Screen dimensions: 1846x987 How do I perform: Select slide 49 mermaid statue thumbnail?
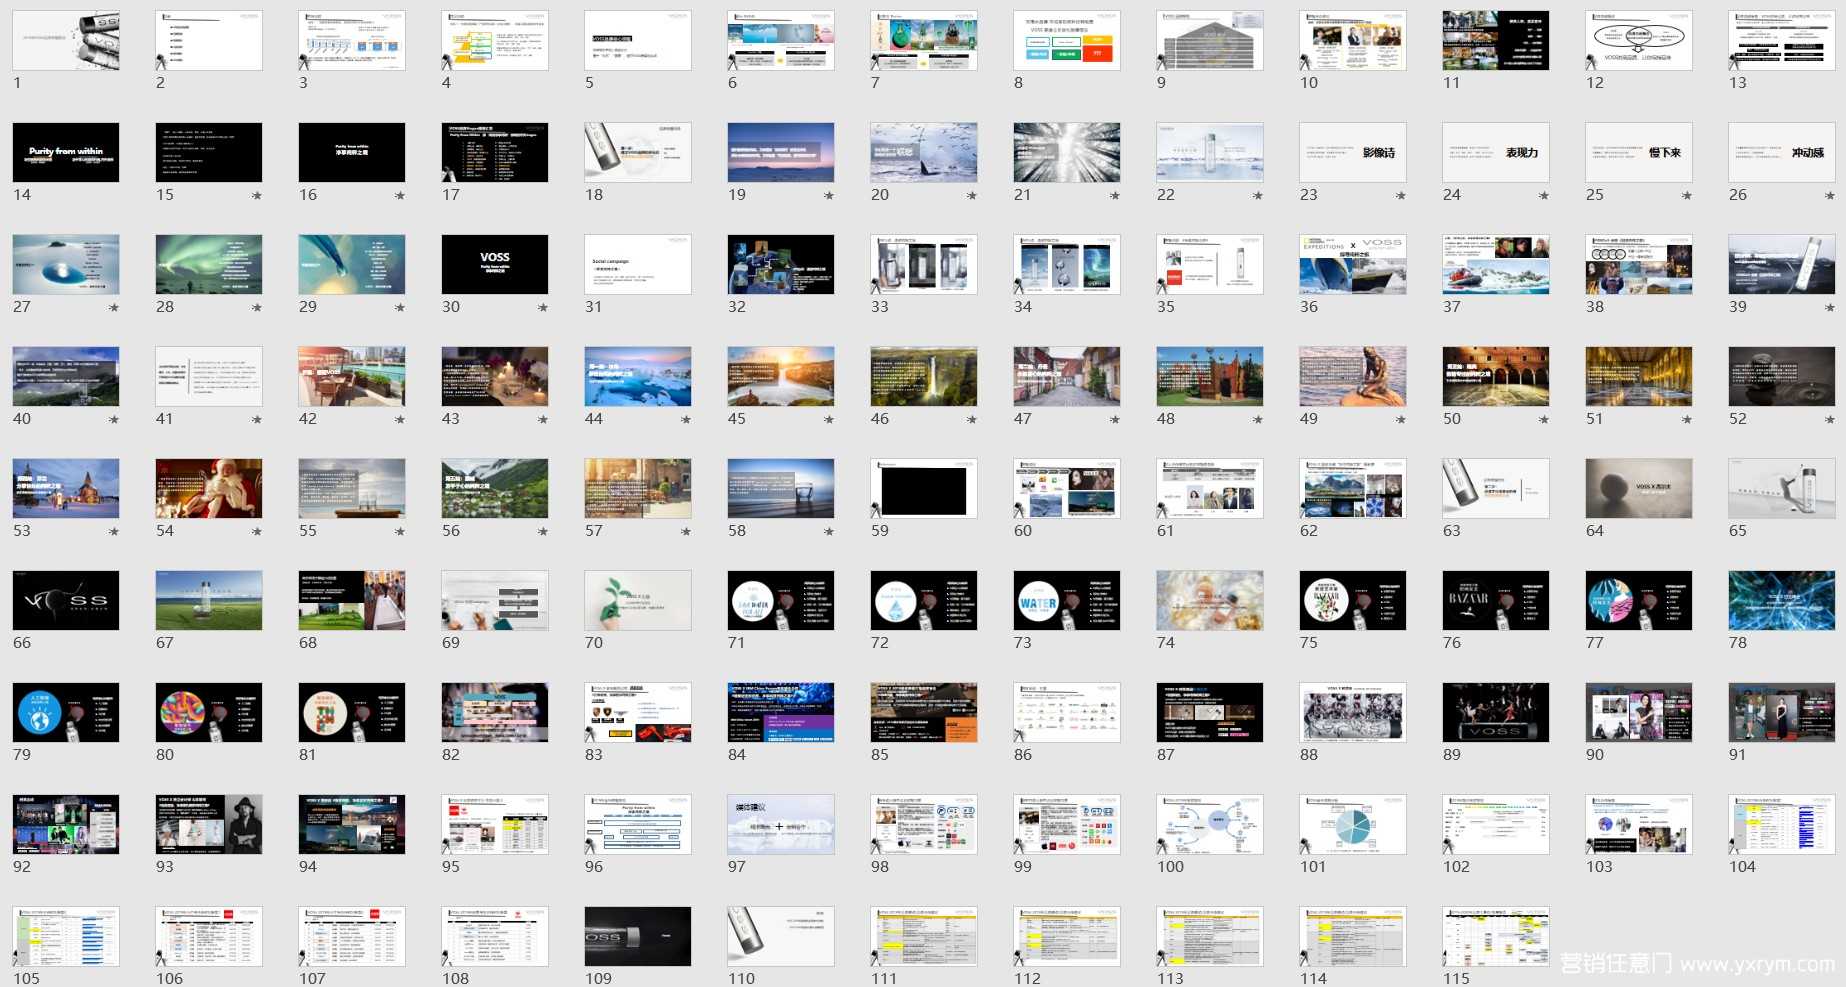(x=1353, y=376)
